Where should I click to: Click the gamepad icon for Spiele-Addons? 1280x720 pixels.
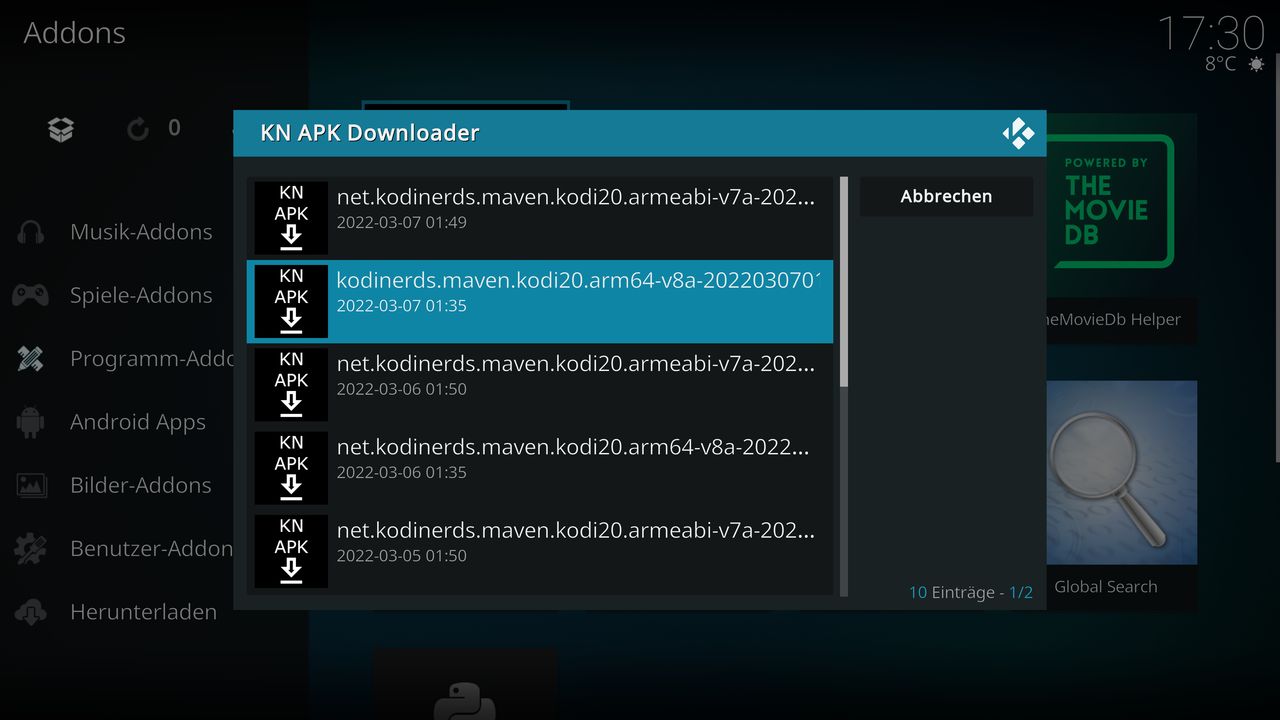click(30, 295)
